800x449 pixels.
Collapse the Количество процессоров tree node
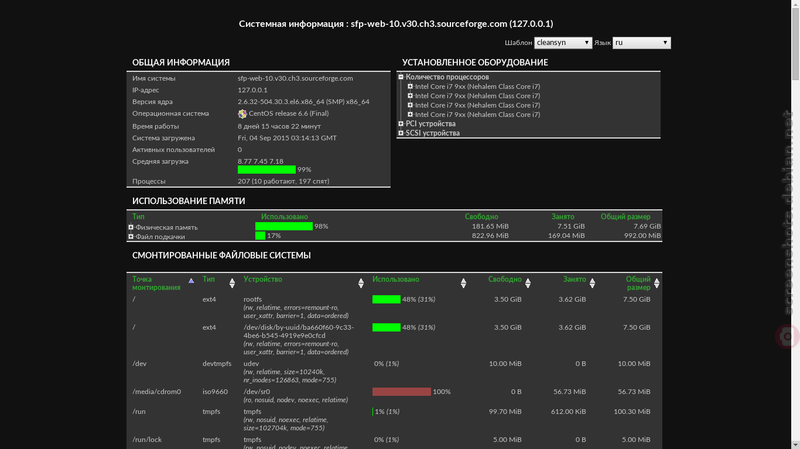[x=401, y=77]
